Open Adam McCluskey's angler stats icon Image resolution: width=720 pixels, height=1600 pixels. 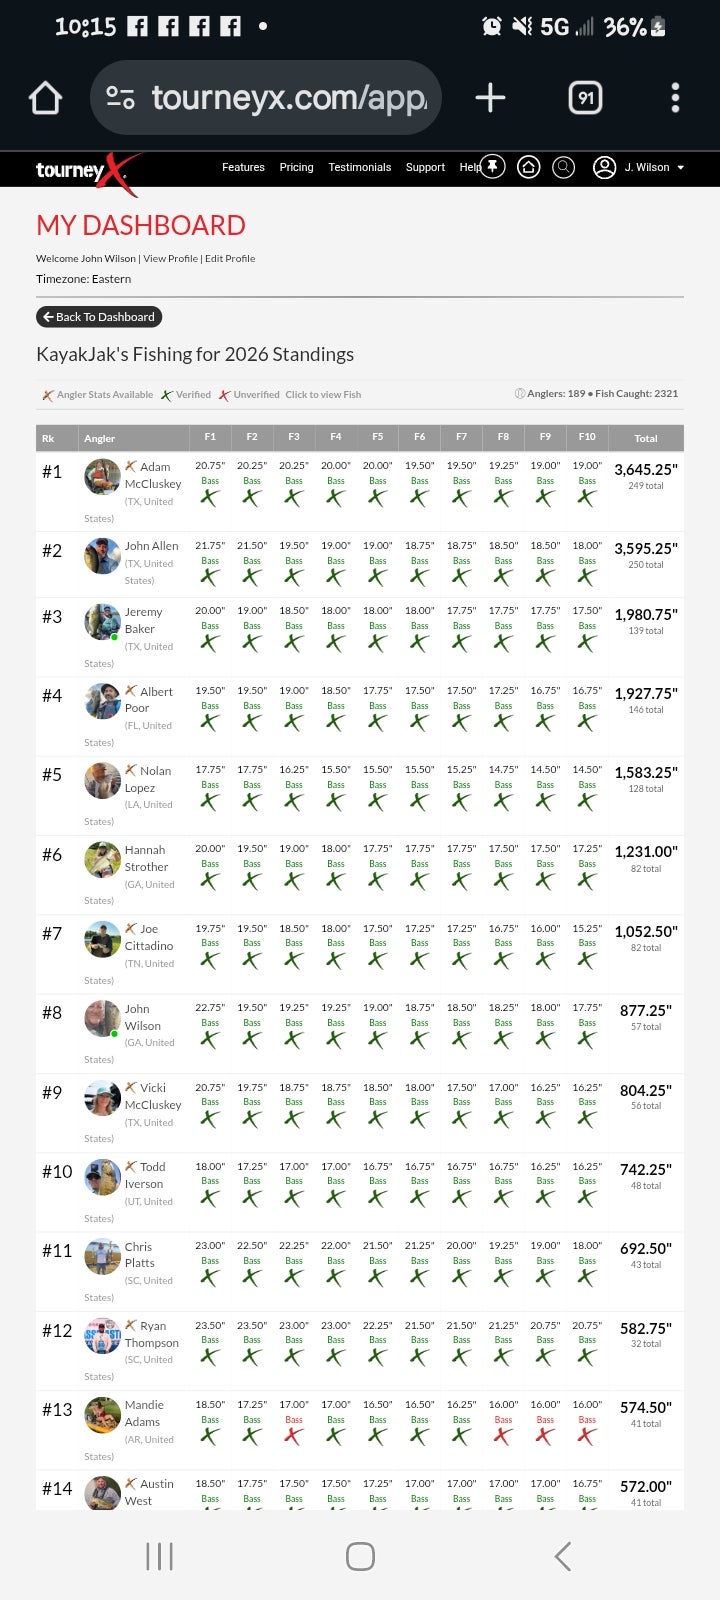131,466
